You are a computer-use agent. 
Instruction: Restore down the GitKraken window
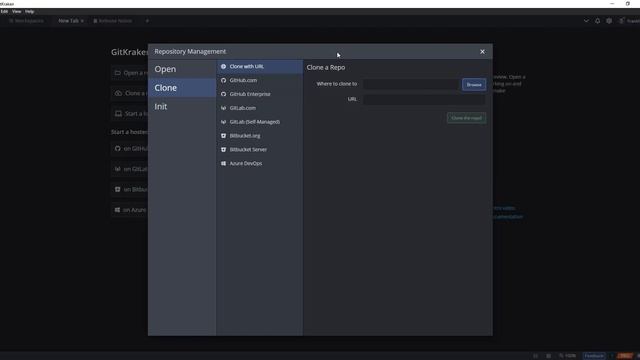pos(628,4)
